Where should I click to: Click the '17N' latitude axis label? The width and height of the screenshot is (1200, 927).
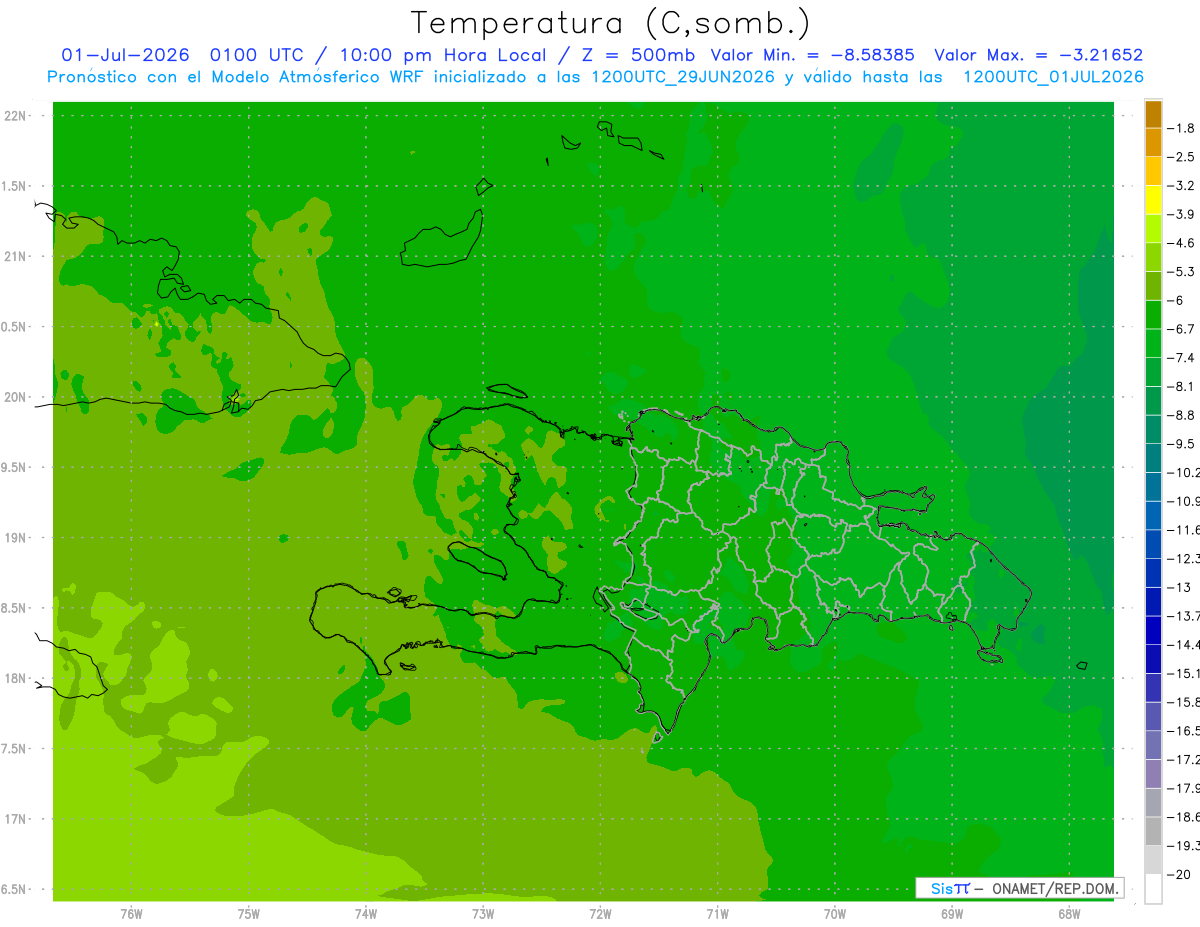click(16, 820)
